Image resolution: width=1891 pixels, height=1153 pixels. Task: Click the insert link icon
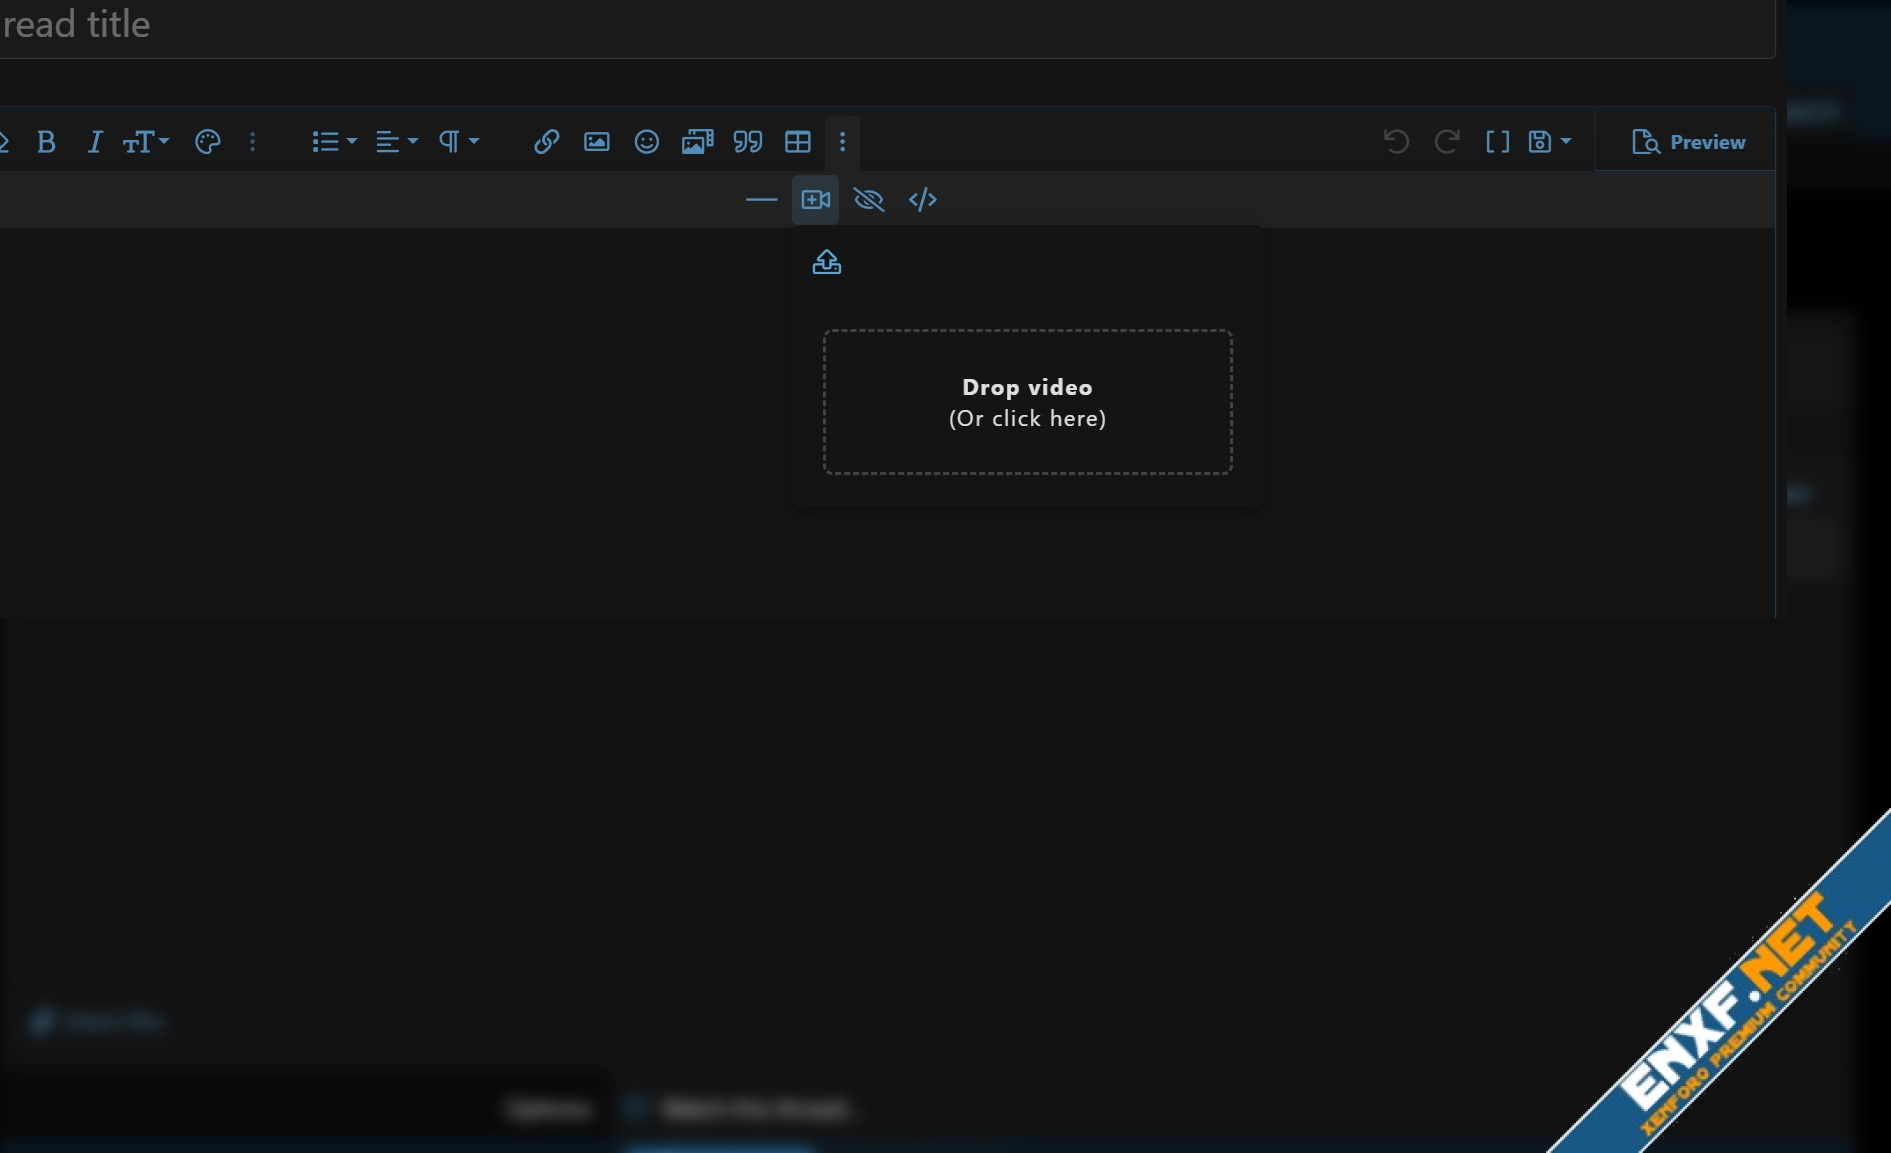(x=546, y=142)
